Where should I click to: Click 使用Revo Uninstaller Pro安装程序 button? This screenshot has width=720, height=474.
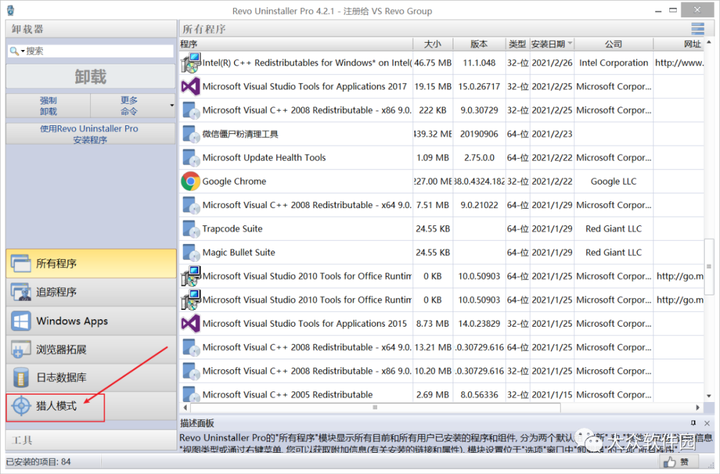pos(90,134)
